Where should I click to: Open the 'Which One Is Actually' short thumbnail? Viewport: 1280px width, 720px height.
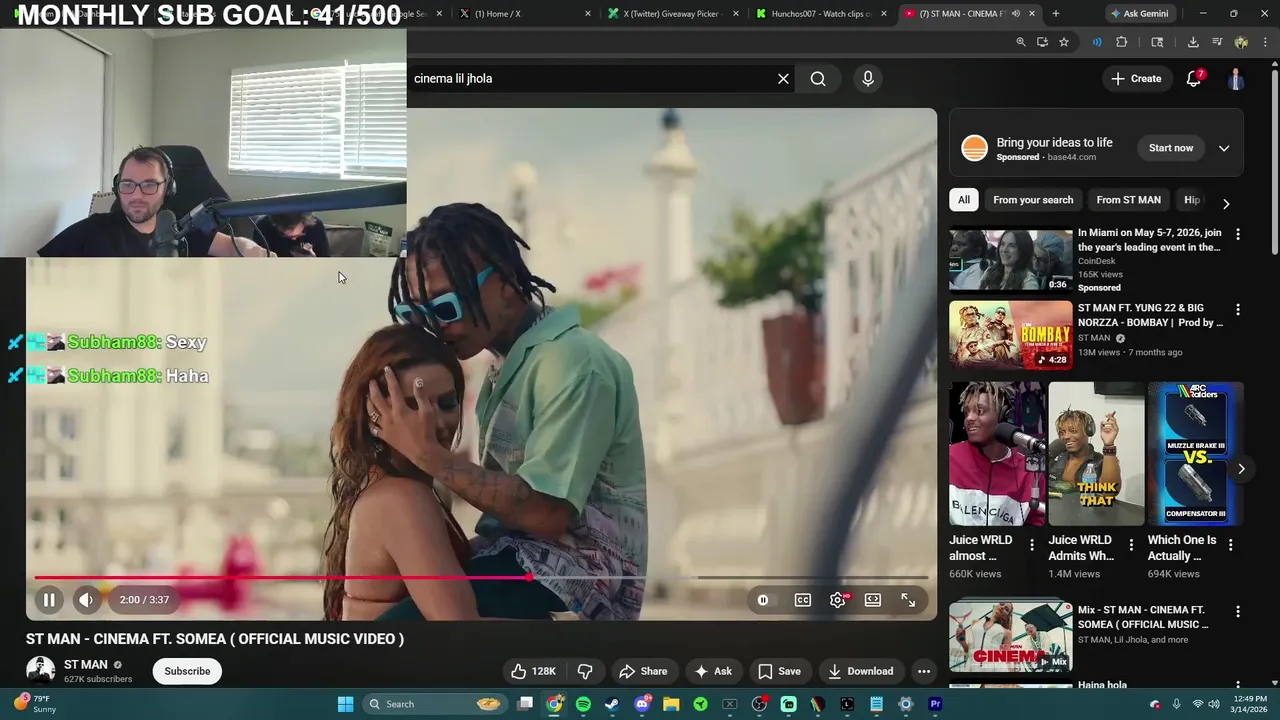point(1196,453)
